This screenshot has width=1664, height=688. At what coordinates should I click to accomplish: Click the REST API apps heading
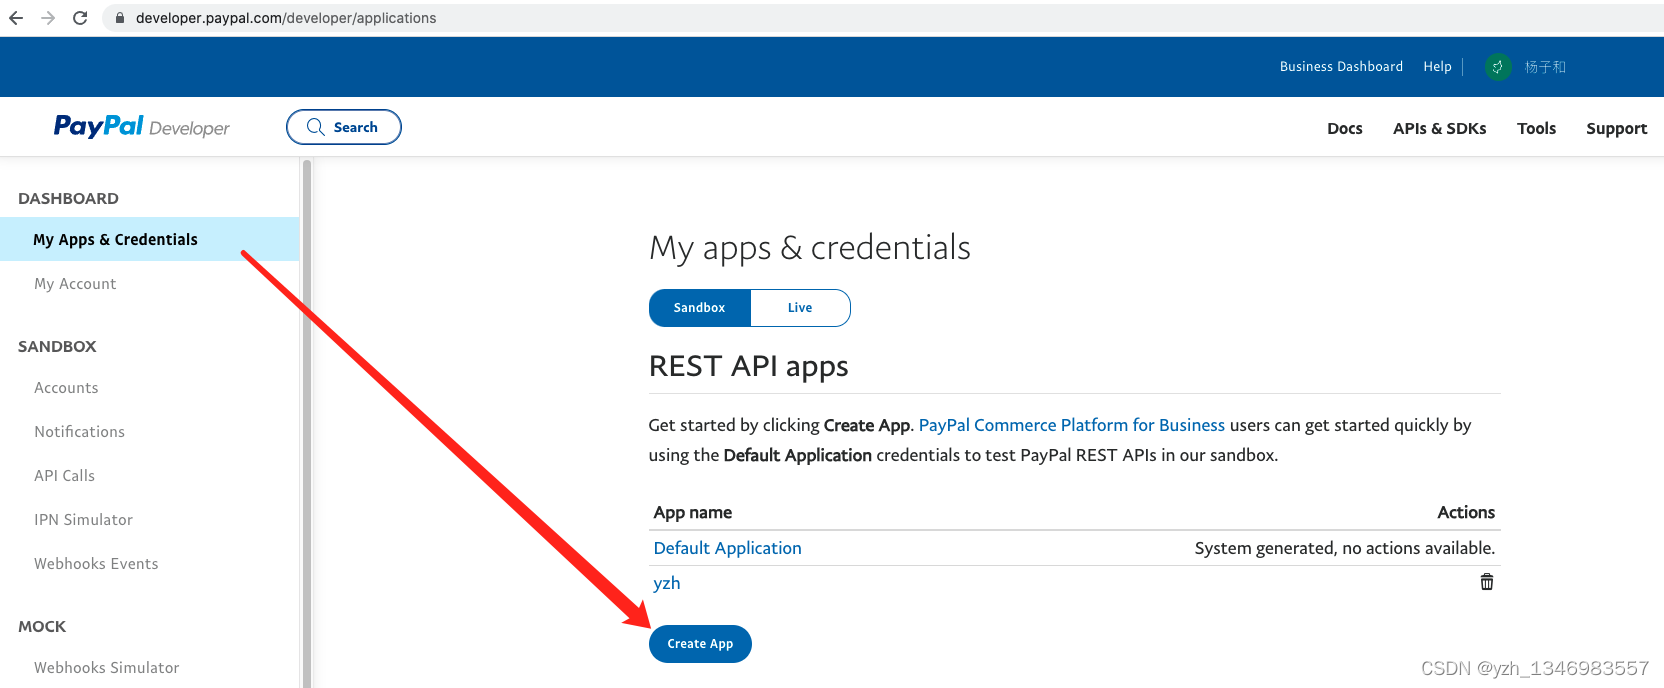tap(748, 367)
